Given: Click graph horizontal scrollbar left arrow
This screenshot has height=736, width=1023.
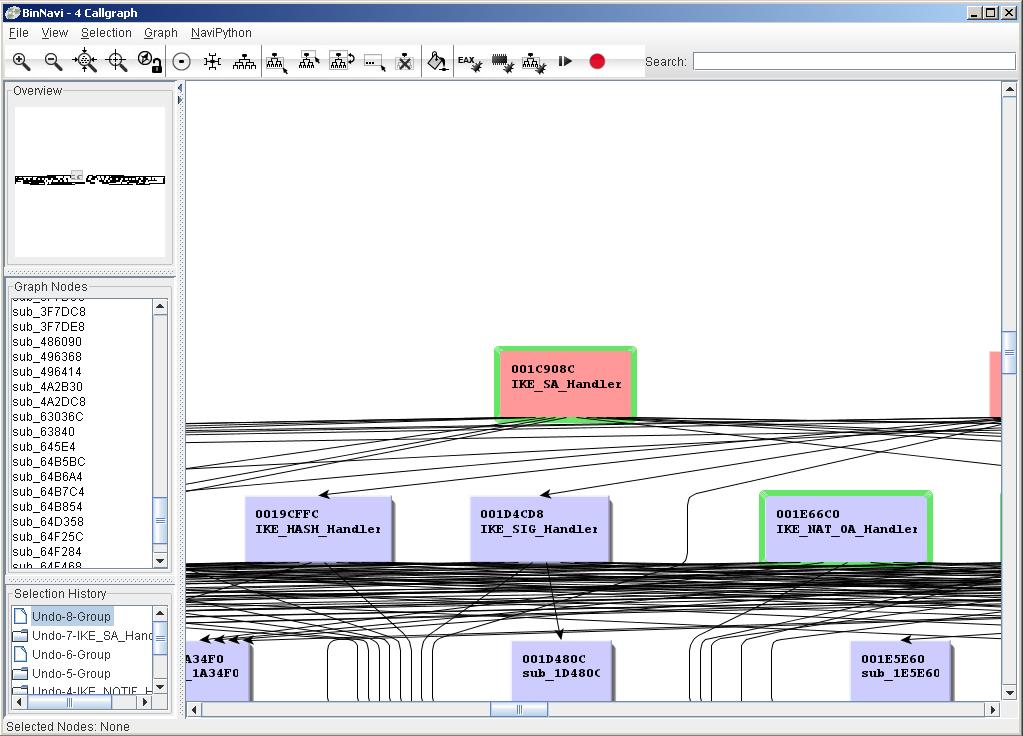Looking at the screenshot, I should (194, 709).
